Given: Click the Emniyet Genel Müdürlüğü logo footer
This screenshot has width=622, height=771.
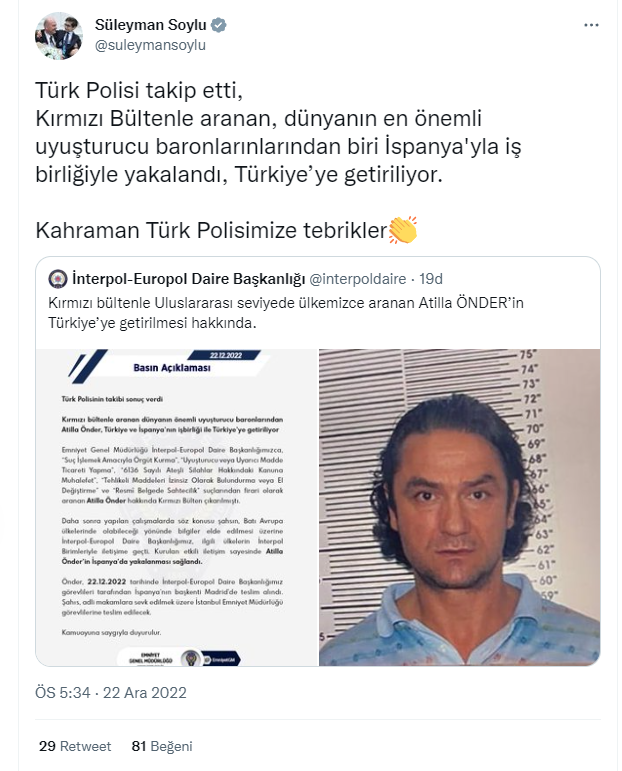Looking at the screenshot, I should pos(178,658).
